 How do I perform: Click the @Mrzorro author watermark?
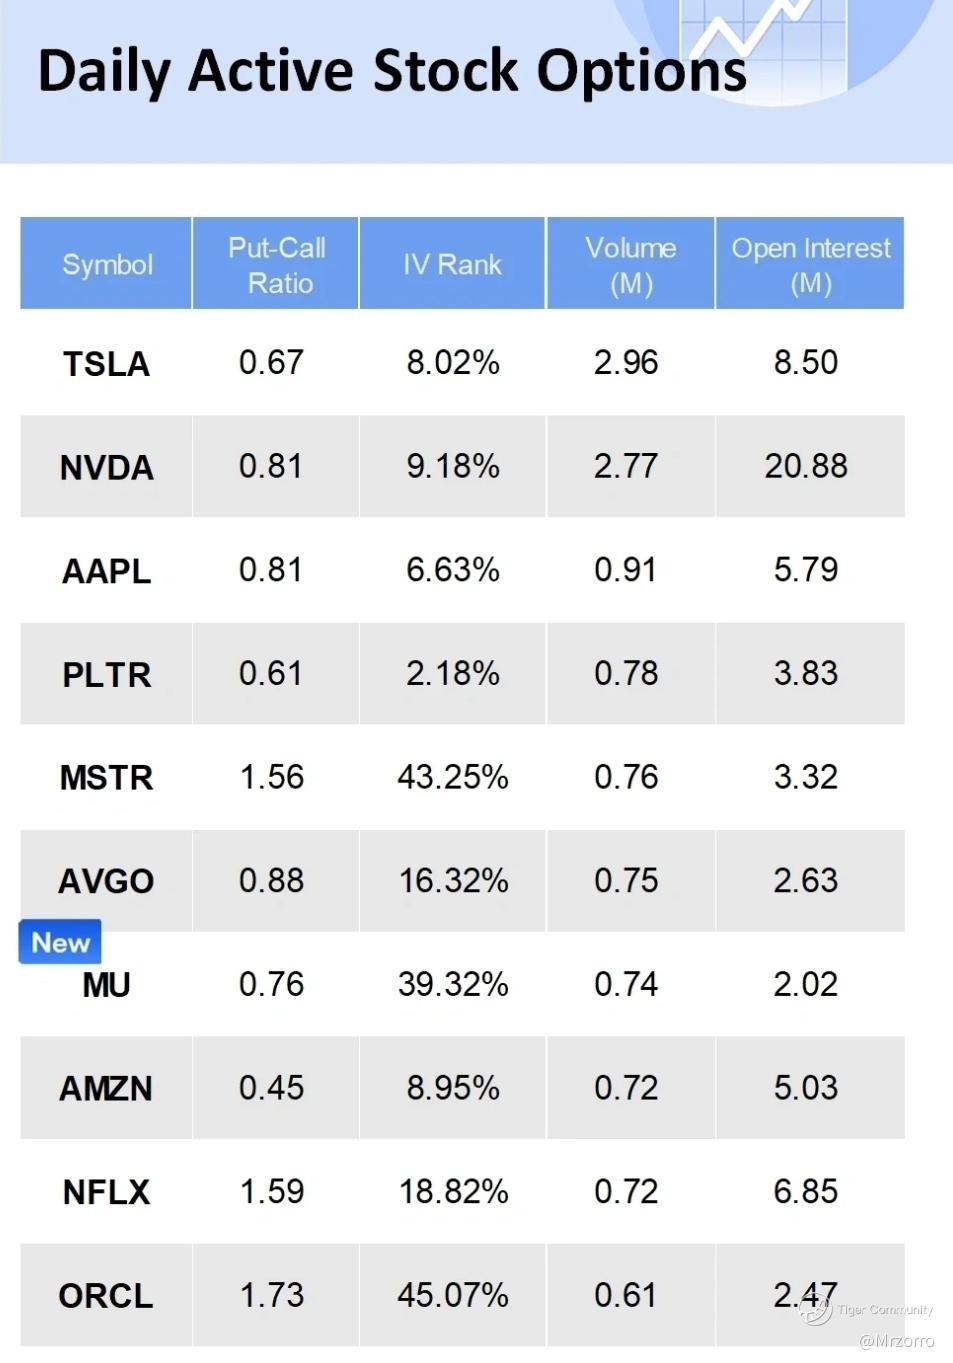(896, 1341)
